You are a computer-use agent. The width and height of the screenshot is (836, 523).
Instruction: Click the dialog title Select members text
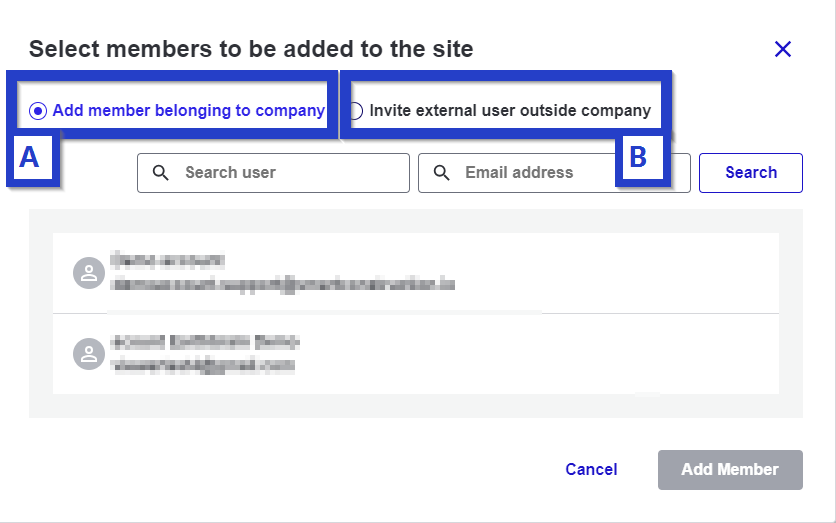pyautogui.click(x=251, y=49)
